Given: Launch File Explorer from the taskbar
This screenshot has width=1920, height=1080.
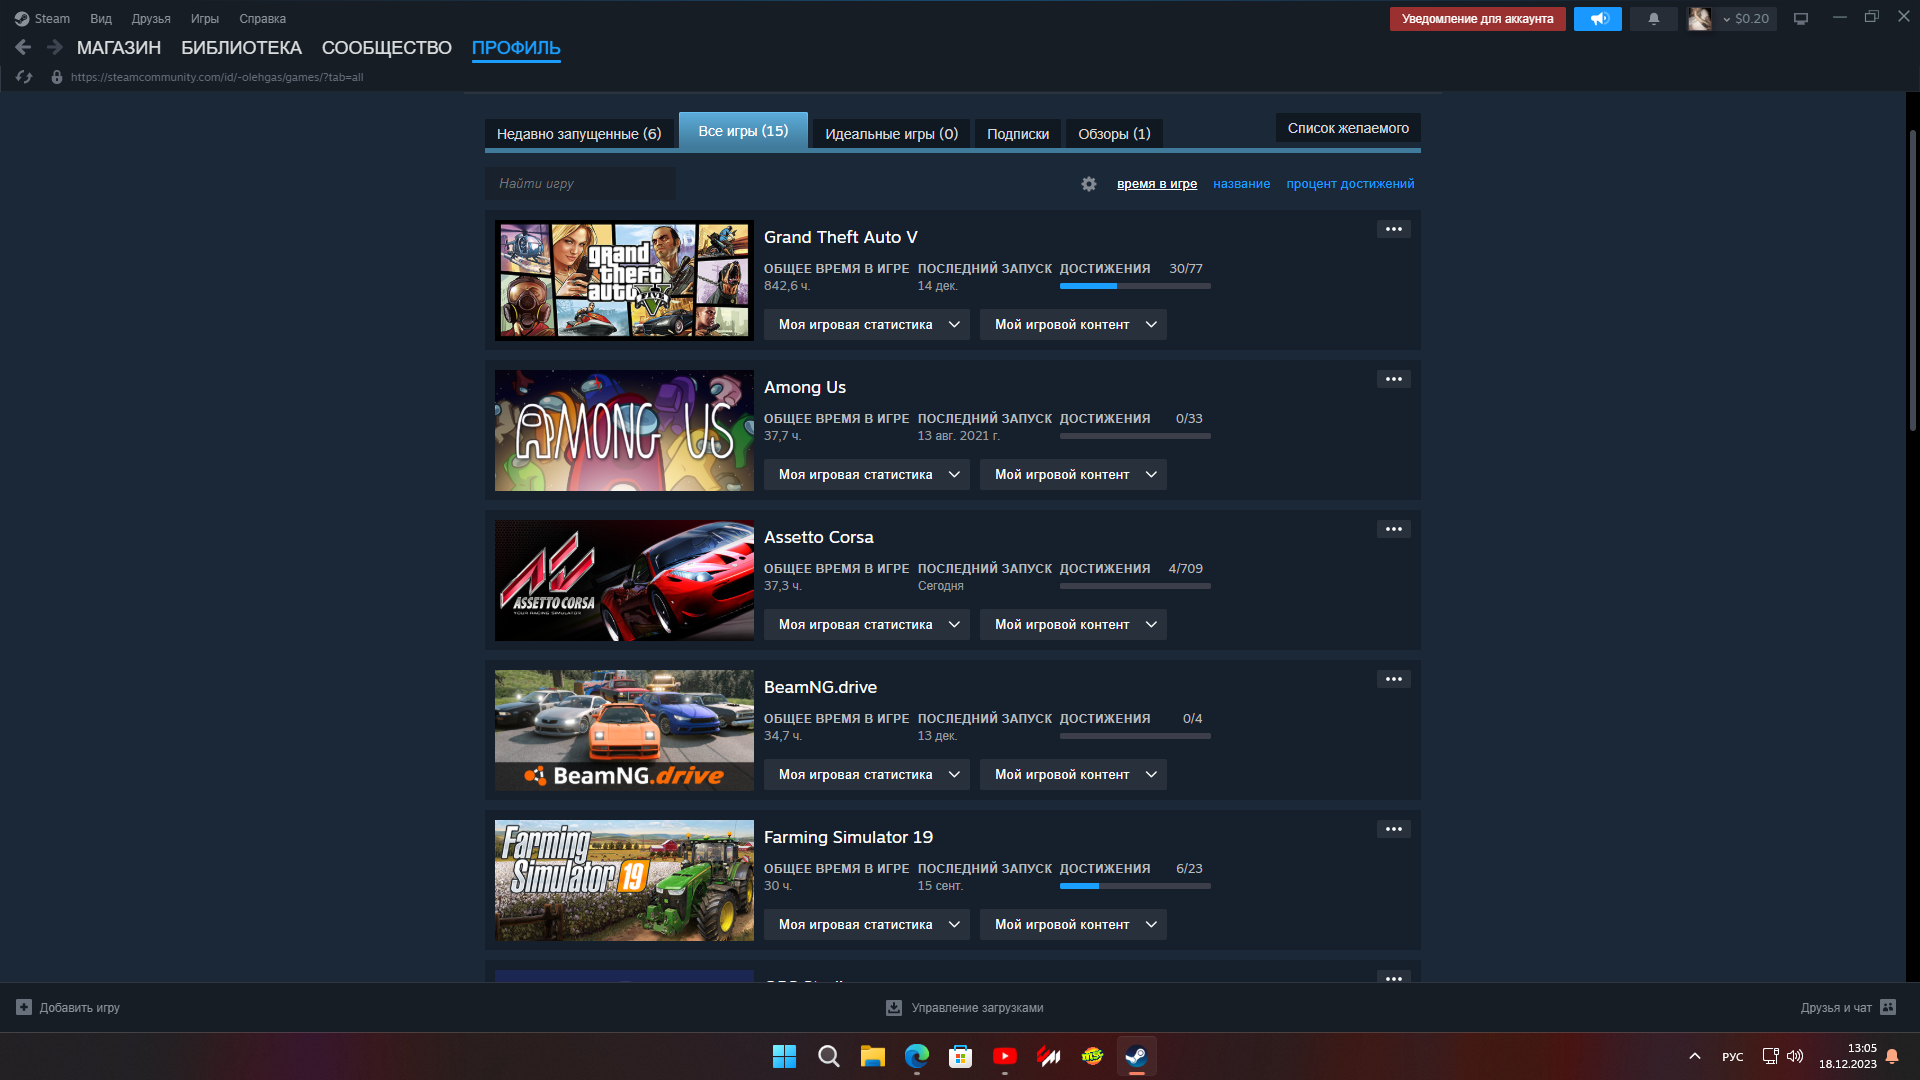Looking at the screenshot, I should click(x=873, y=1056).
